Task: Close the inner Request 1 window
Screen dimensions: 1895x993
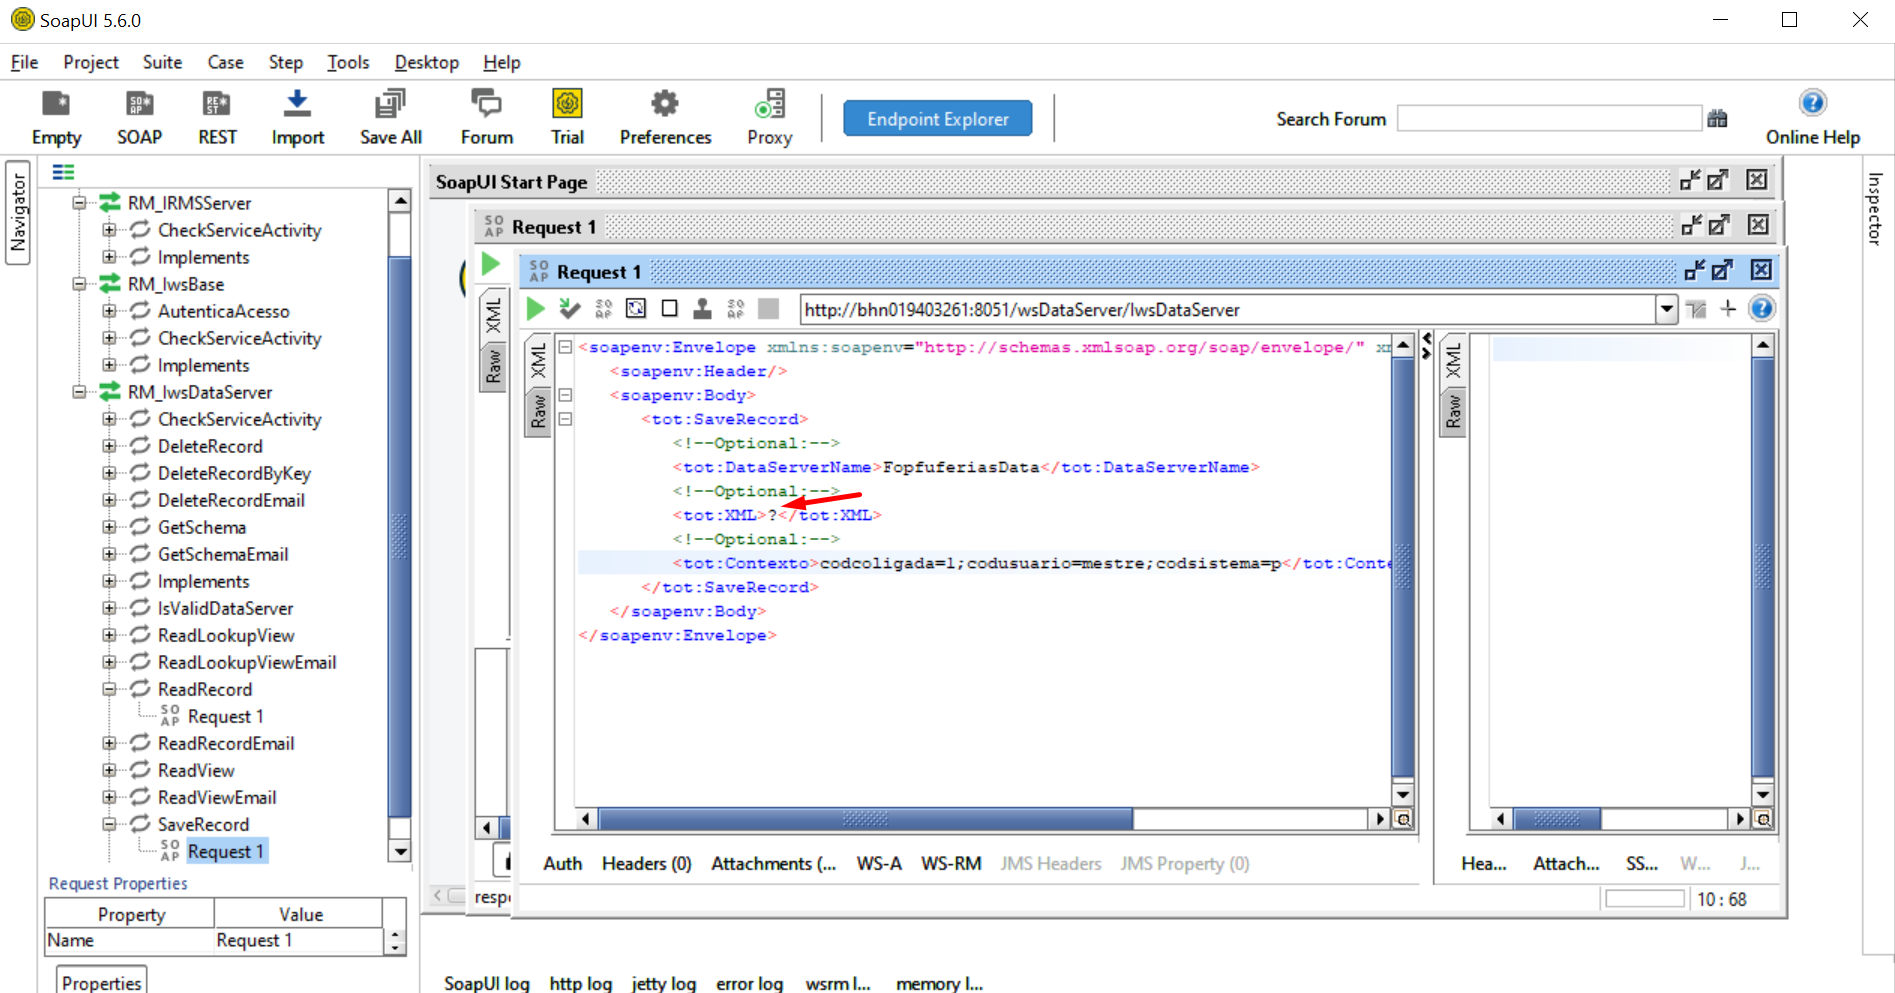Action: tap(1761, 270)
